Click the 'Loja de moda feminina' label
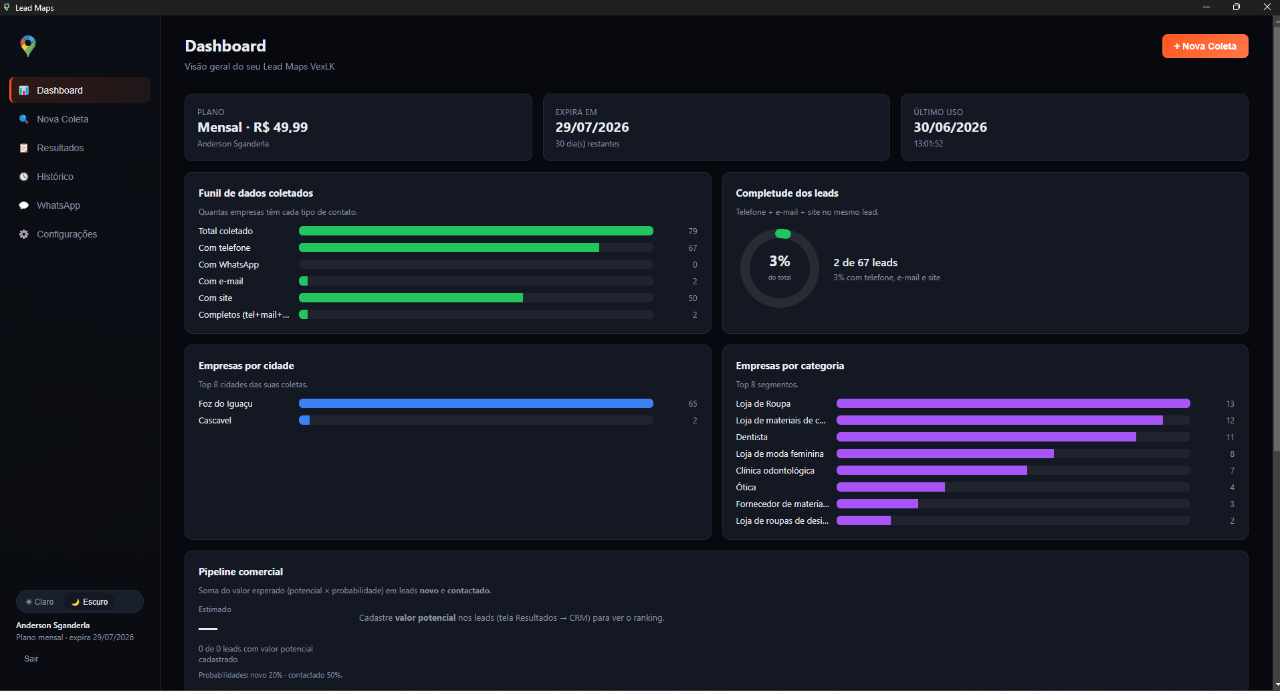Viewport: 1280px width, 691px height. [x=780, y=454]
